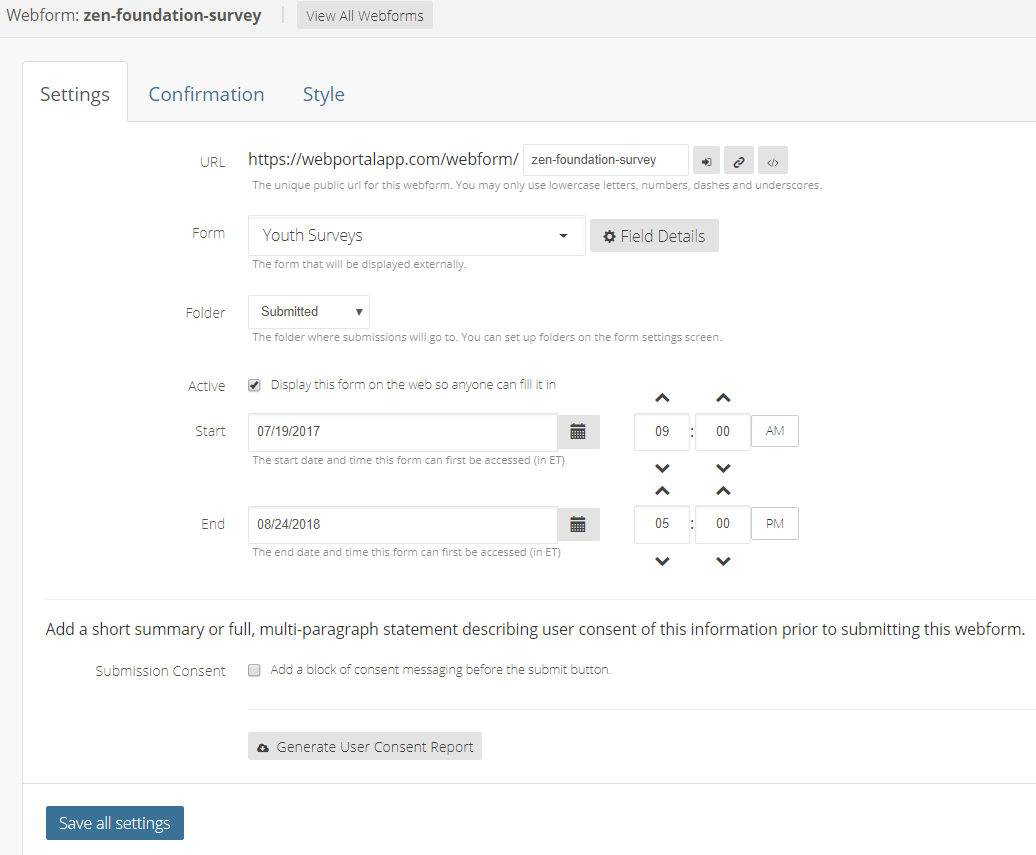The height and width of the screenshot is (855, 1036).
Task: Increment the Start time hour with up arrow
Action: click(661, 397)
